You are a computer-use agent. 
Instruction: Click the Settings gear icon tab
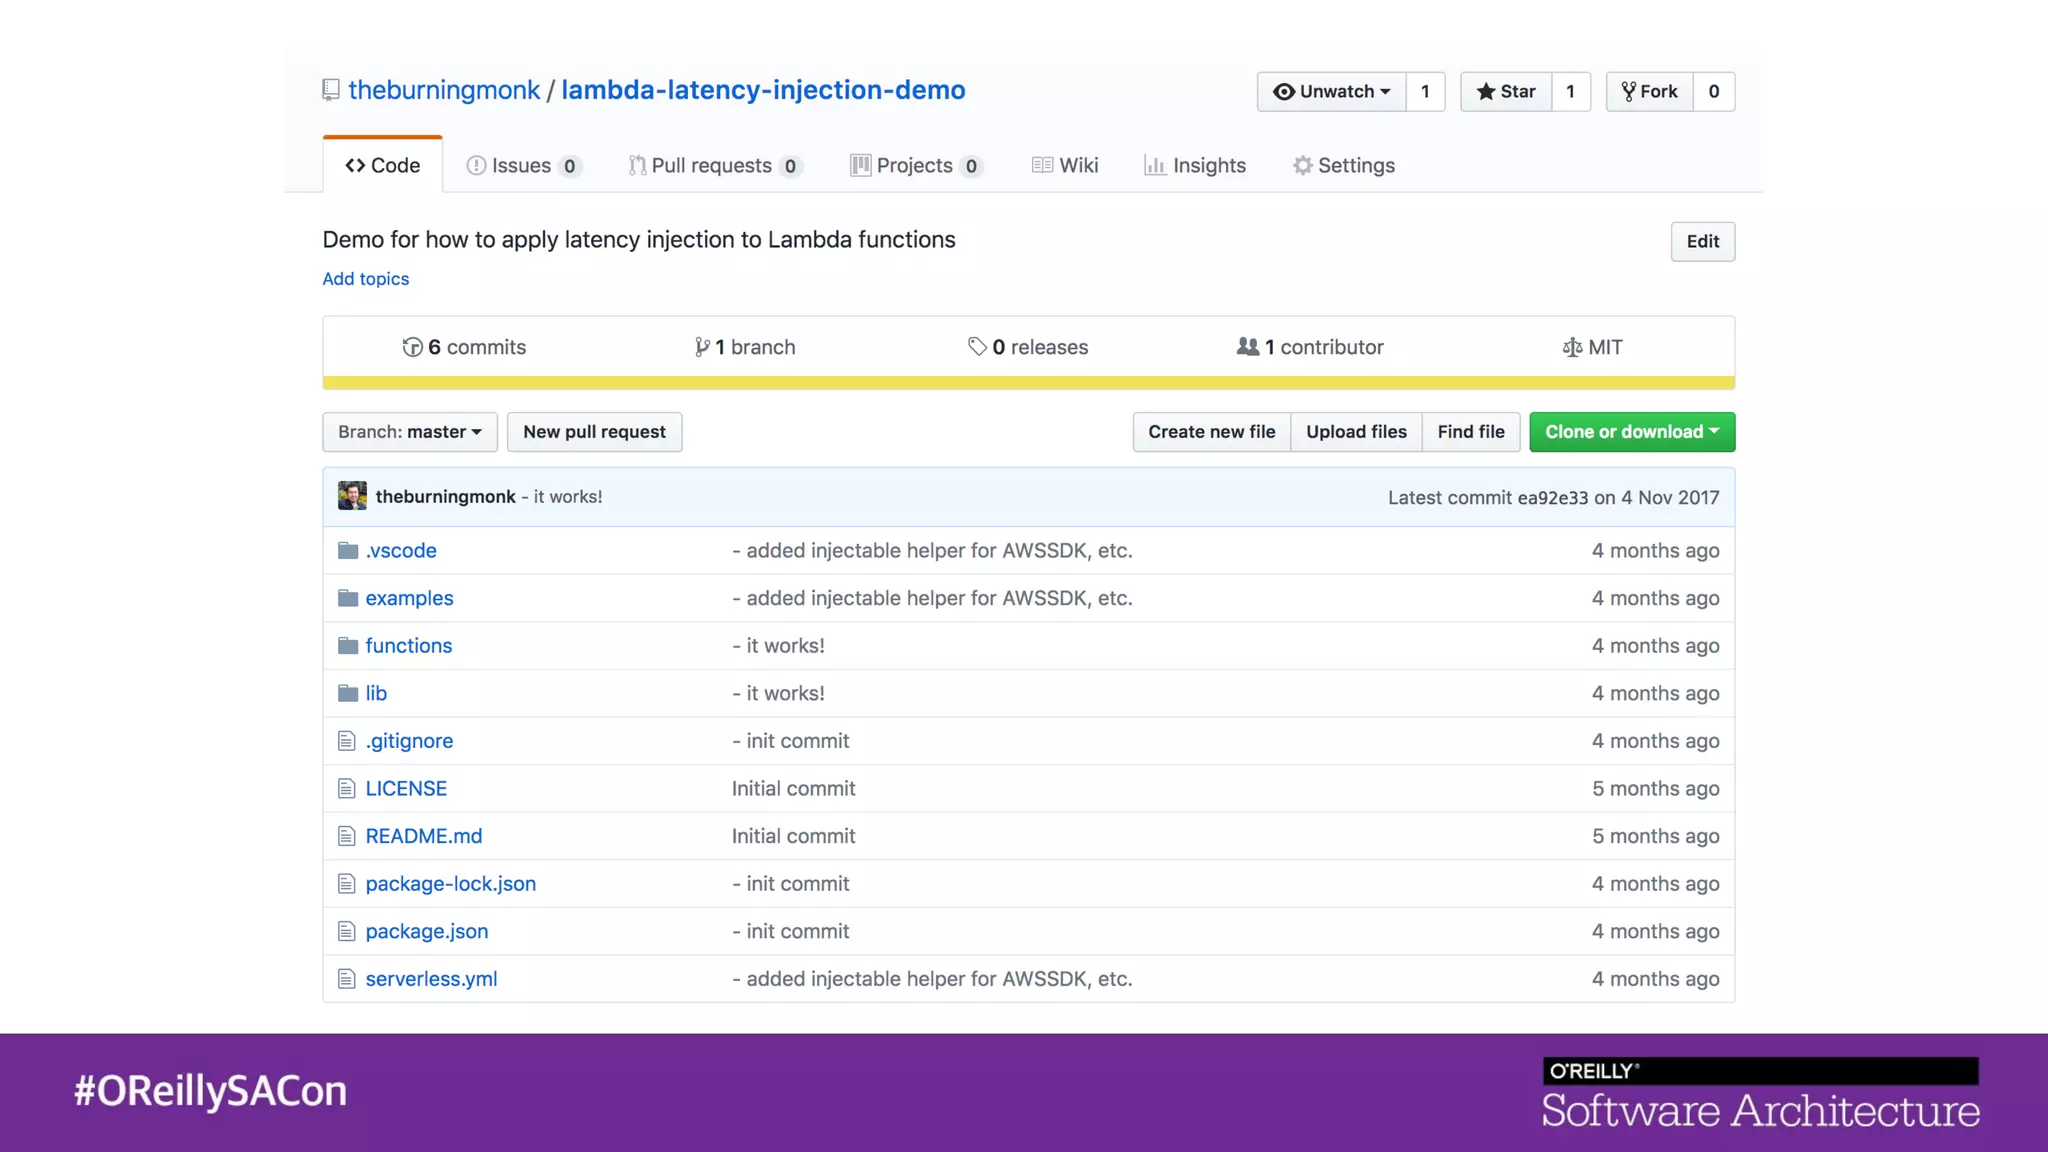tap(1302, 165)
